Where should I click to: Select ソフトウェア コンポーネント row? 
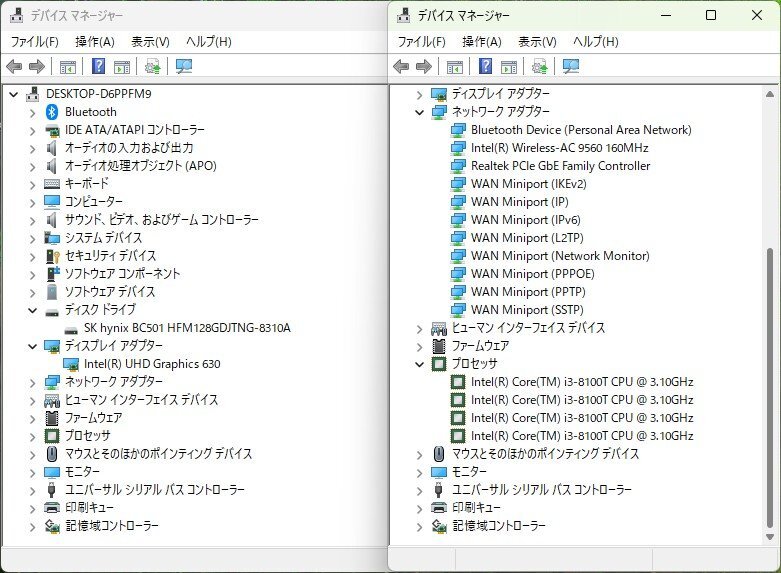123,274
